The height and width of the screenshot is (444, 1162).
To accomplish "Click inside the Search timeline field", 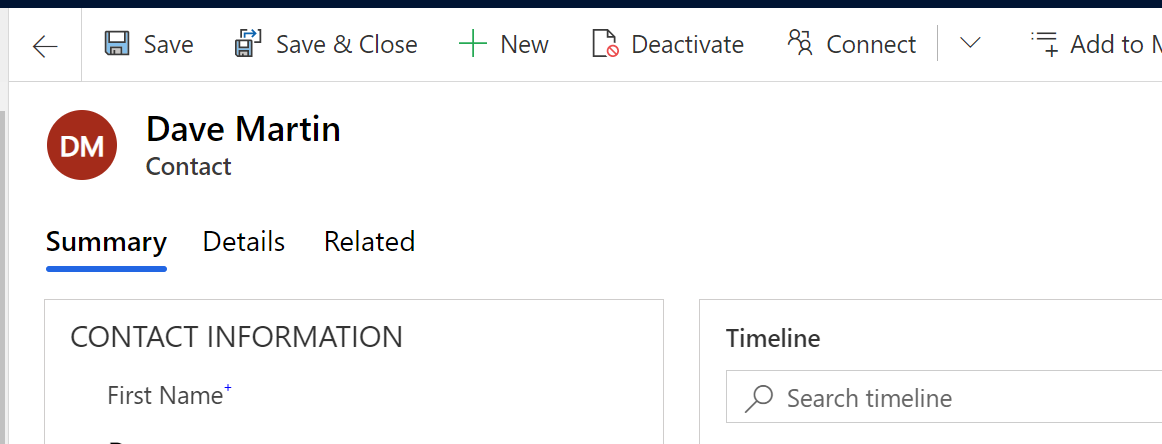I will 944,397.
